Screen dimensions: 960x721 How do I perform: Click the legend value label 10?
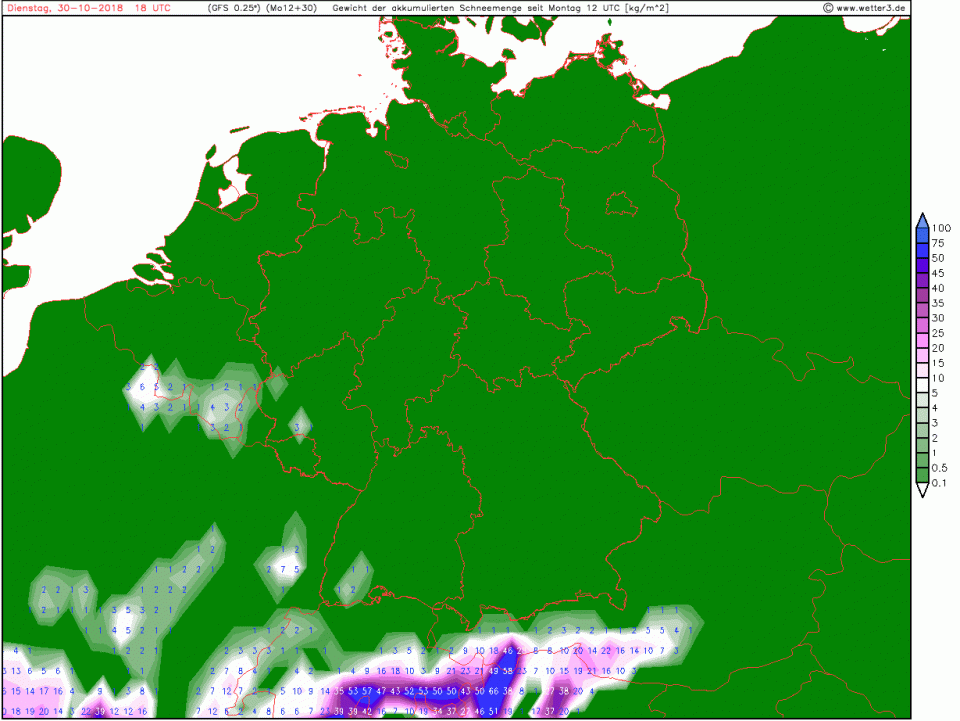(x=937, y=378)
